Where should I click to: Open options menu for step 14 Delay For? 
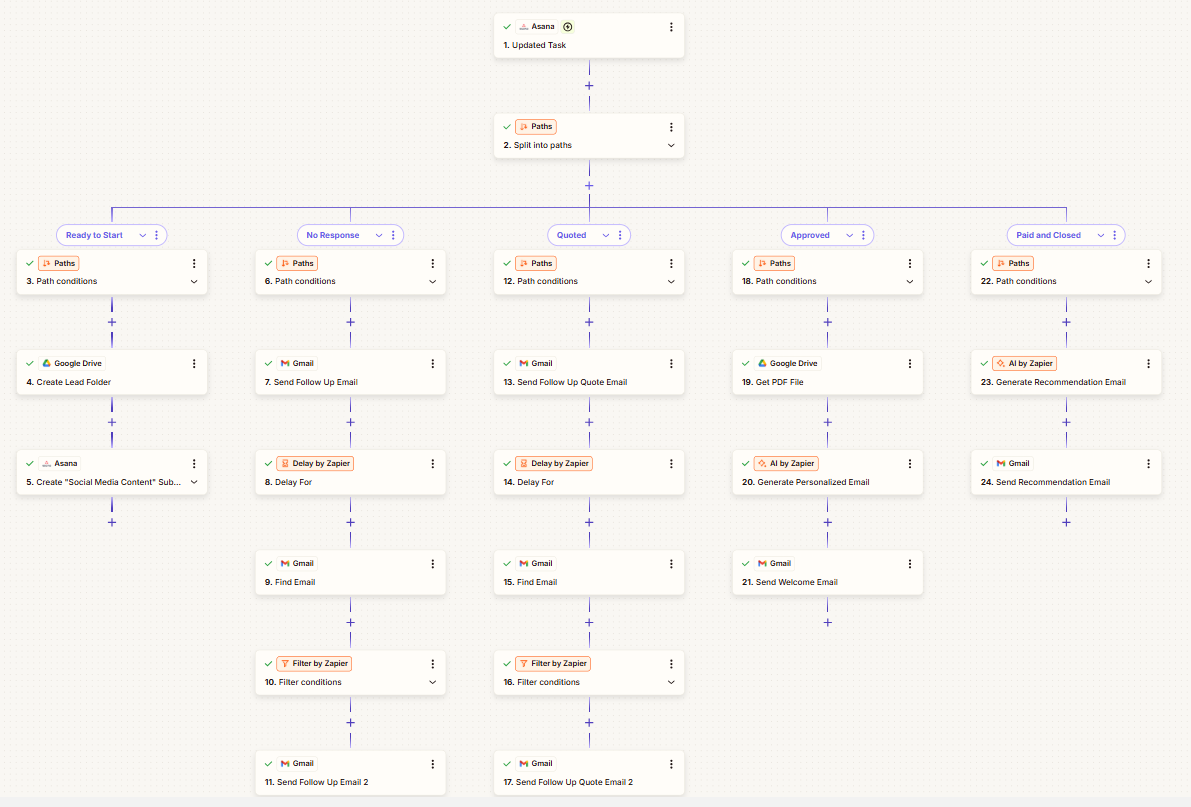point(671,464)
